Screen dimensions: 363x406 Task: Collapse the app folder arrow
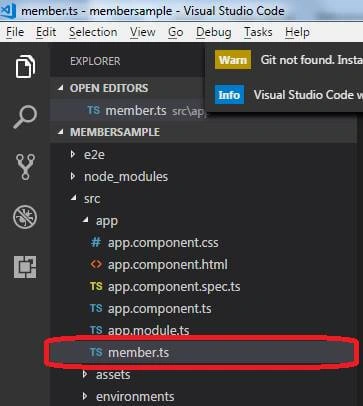[86, 220]
